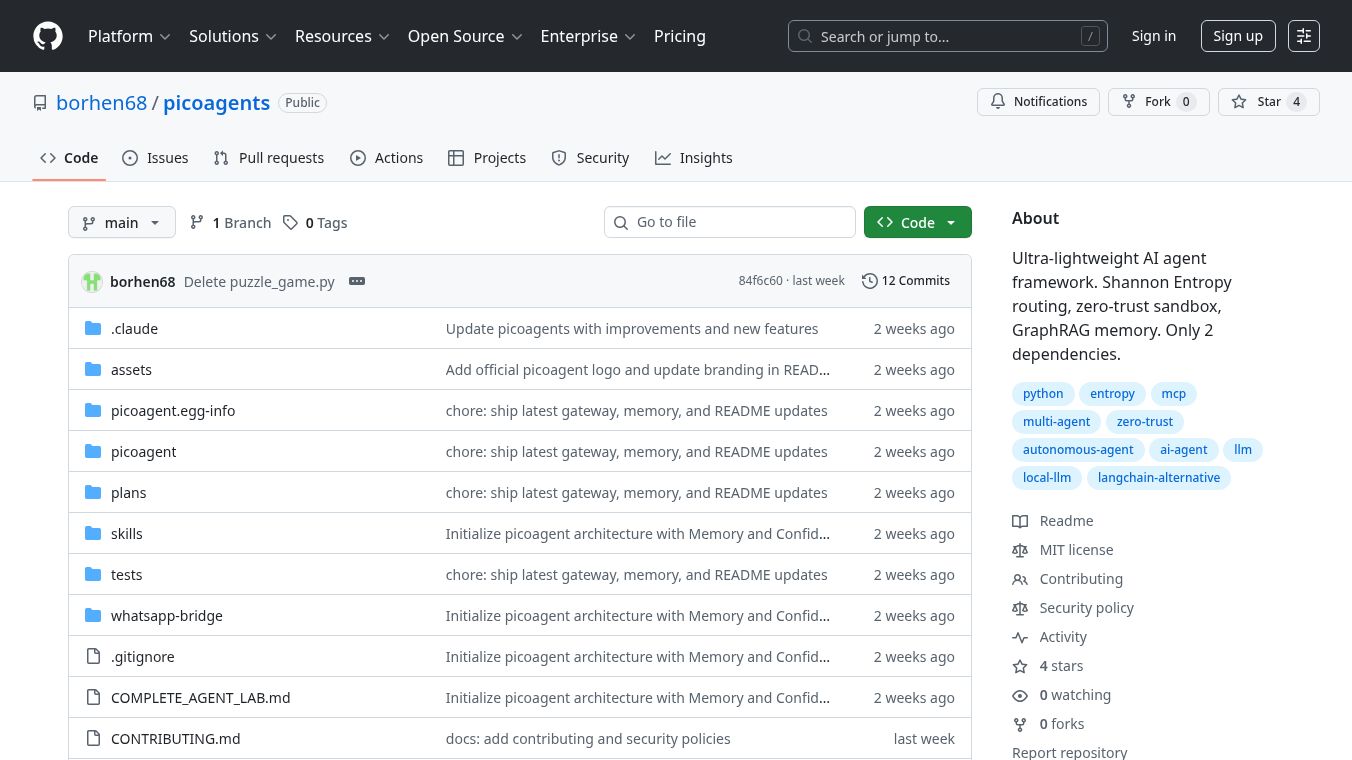Open the accessibility settings icon in header
1352x760 pixels.
(1303, 36)
